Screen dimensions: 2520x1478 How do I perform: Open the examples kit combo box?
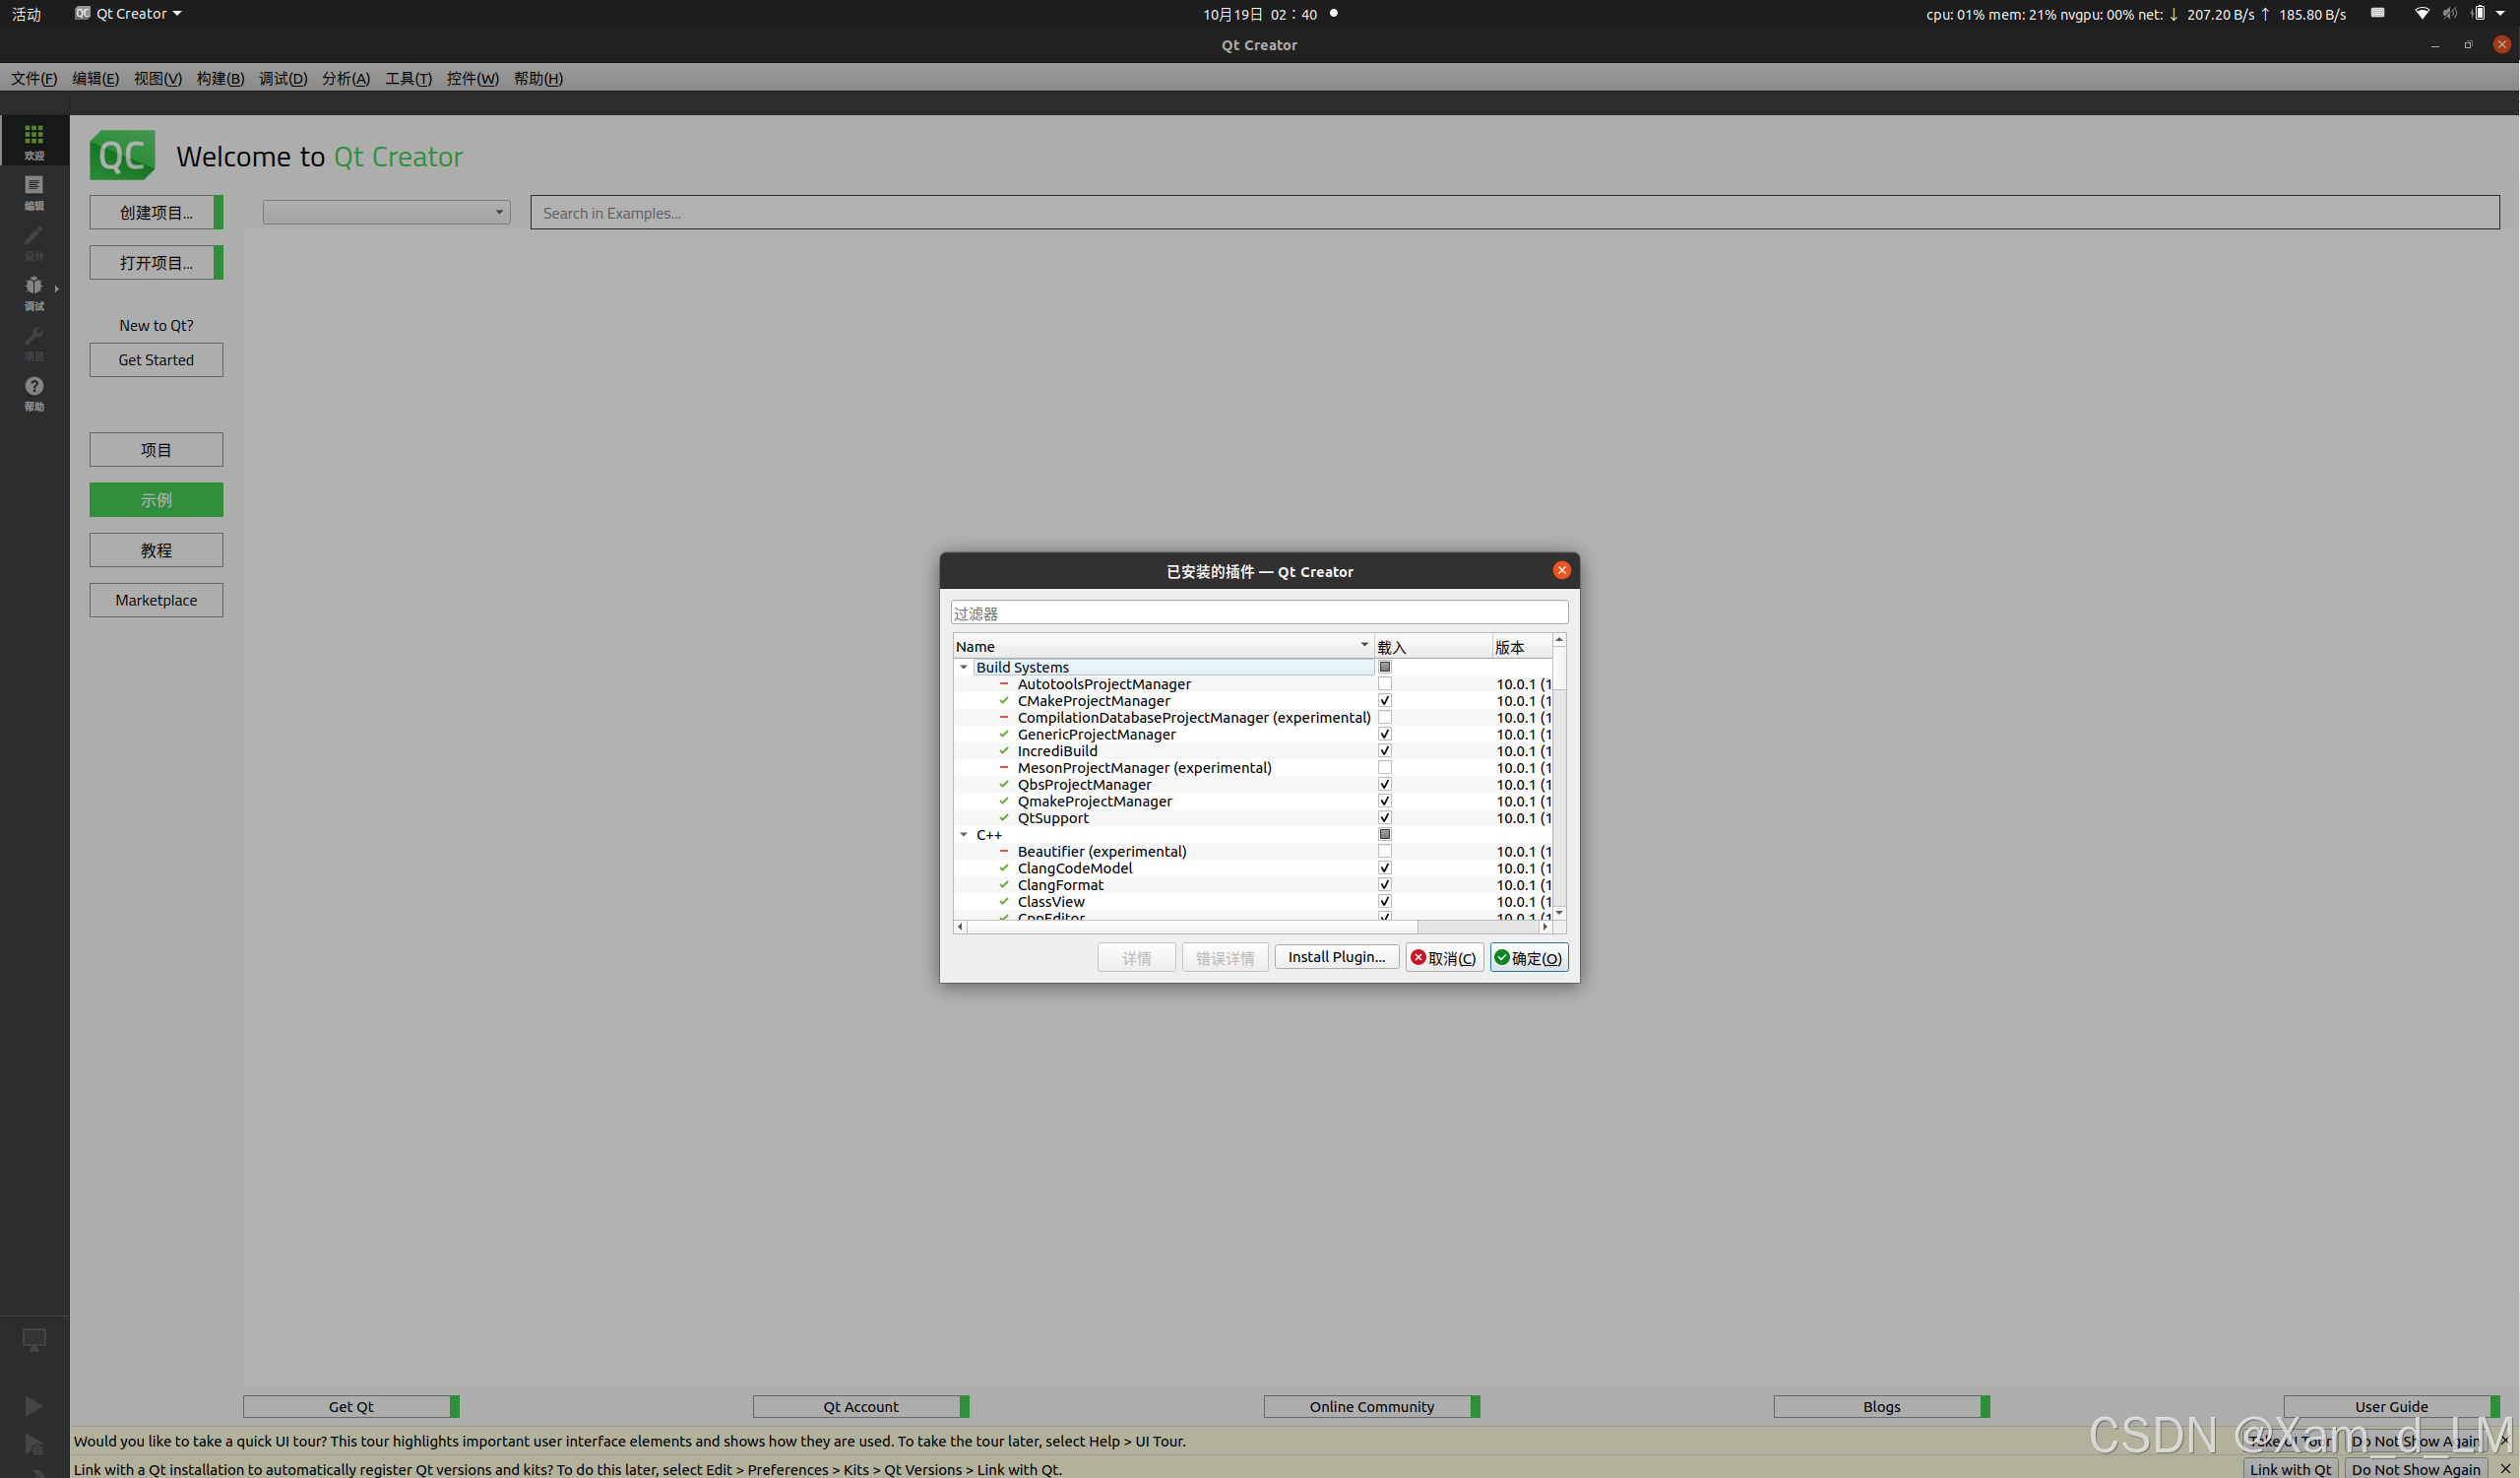[386, 212]
